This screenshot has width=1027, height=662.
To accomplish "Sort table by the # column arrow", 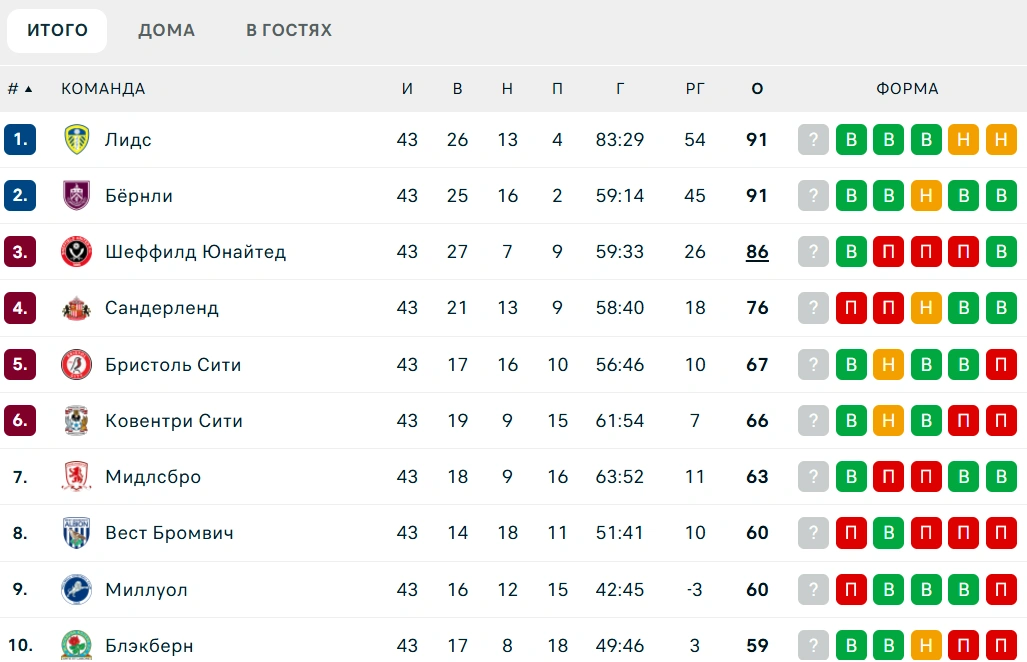I will pyautogui.click(x=28, y=89).
